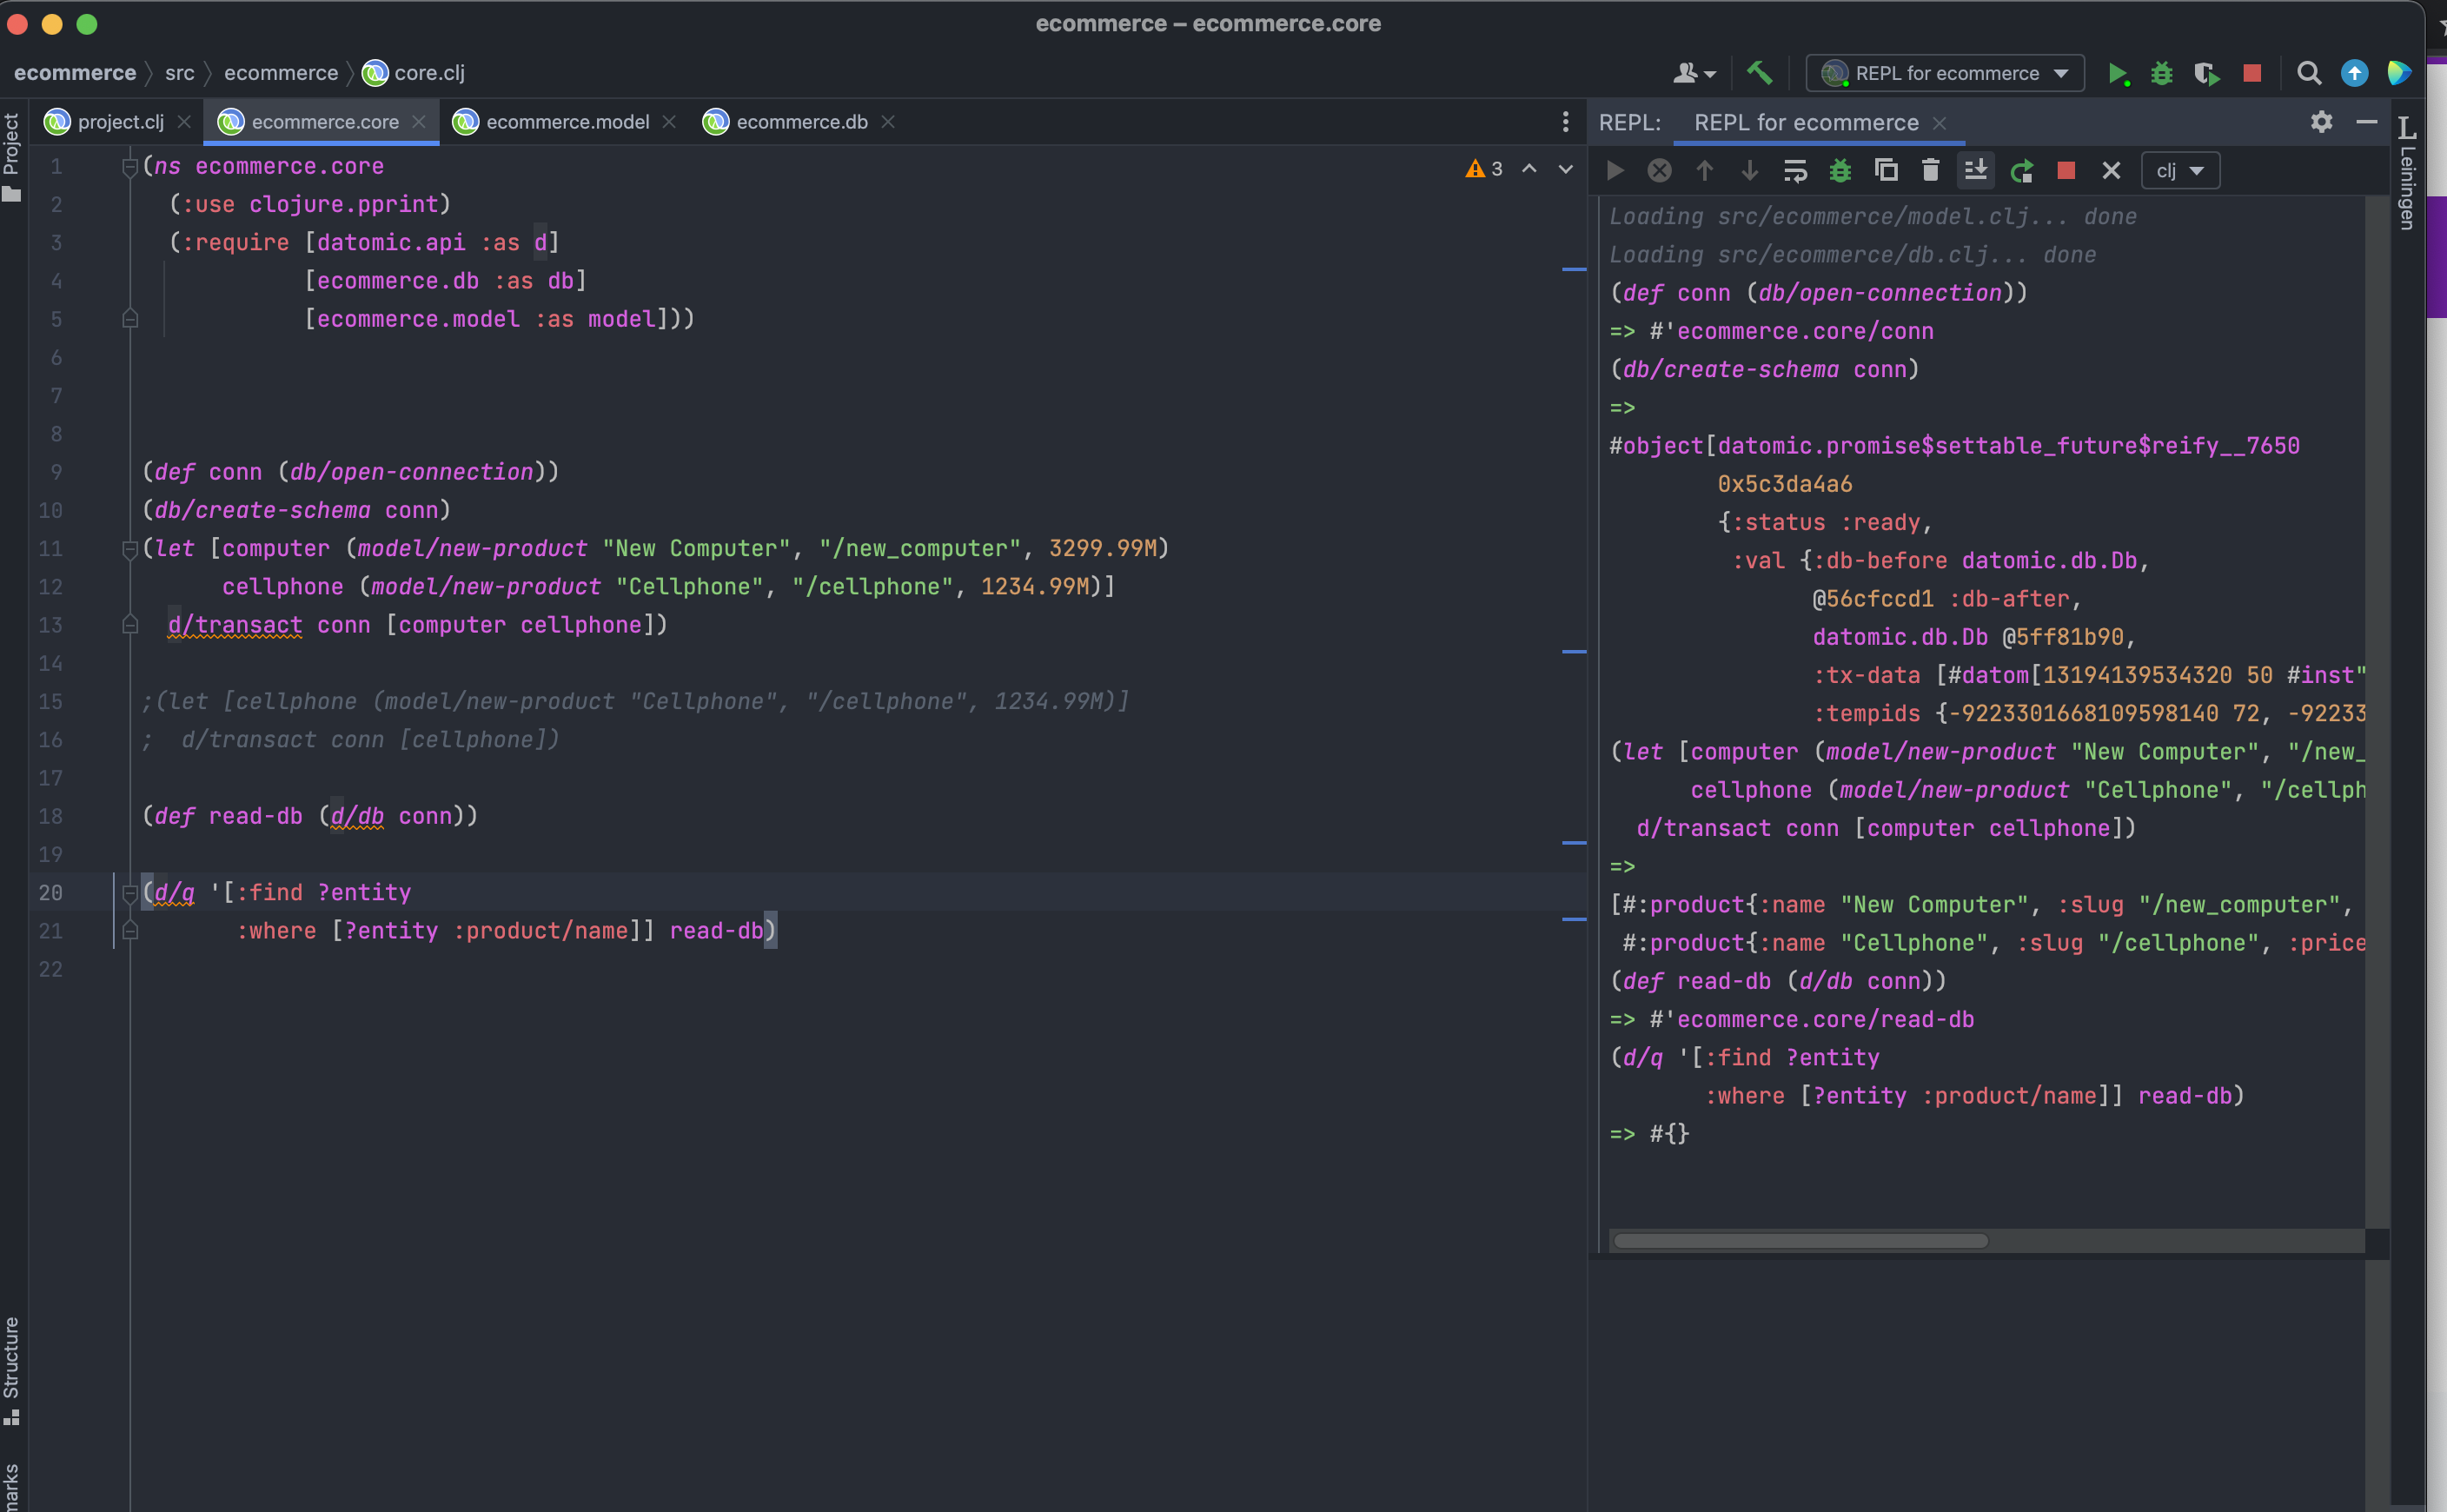
Task: Click core.clj breadcrumb
Action: pos(414,73)
